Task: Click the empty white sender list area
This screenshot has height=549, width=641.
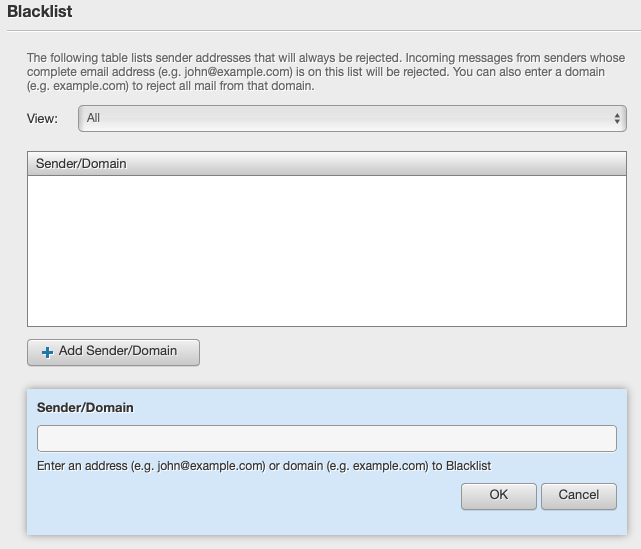Action: click(x=327, y=251)
